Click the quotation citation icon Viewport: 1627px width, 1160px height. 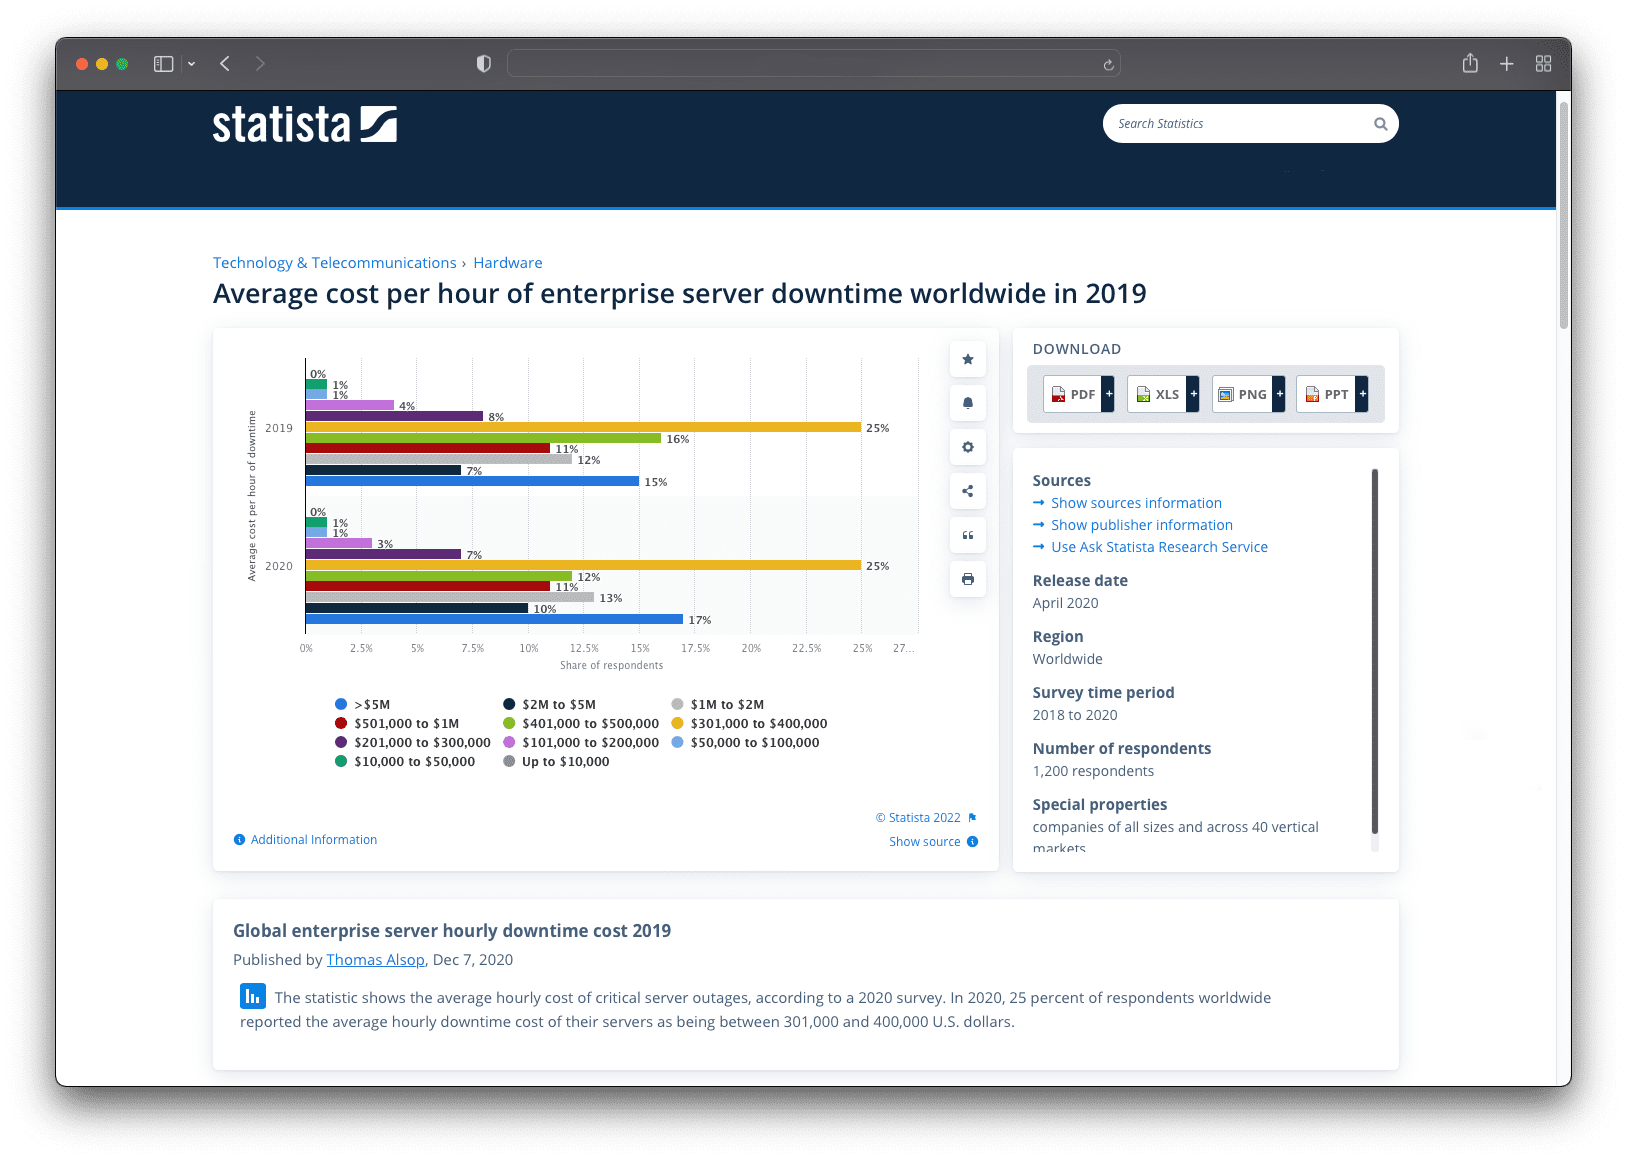coord(967,535)
